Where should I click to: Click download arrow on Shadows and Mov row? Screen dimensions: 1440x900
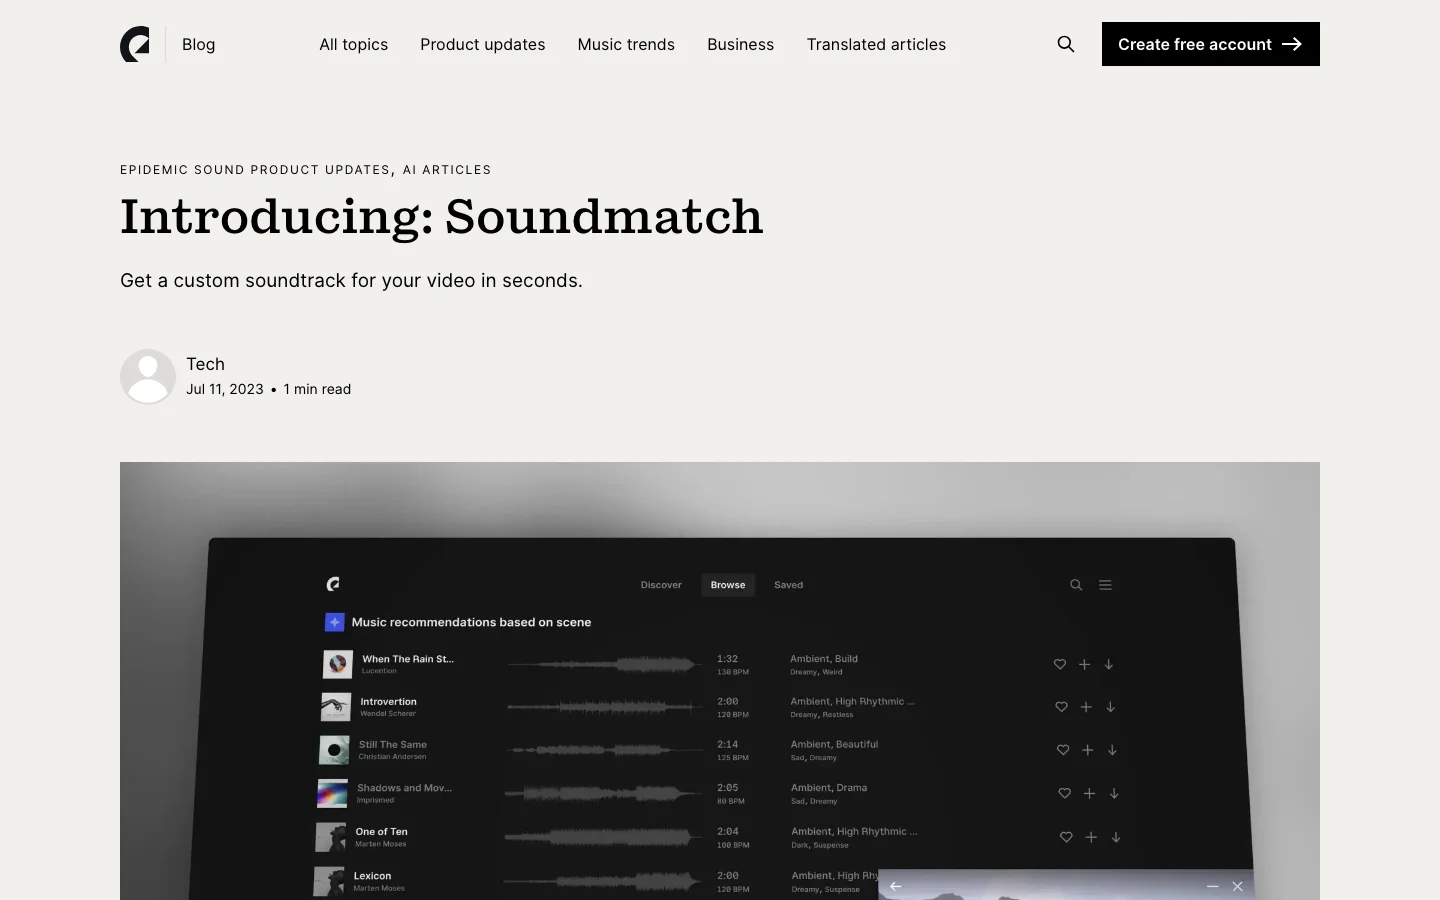[x=1114, y=793]
